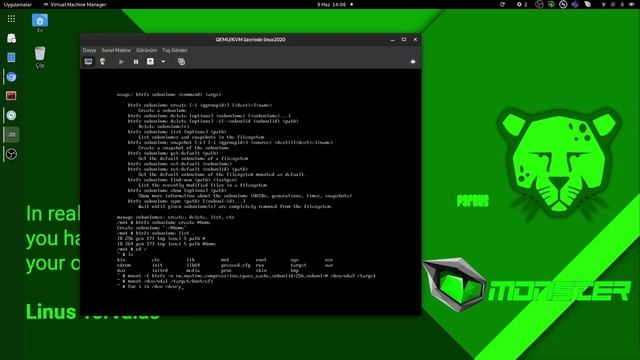Screen dimensions: 640x360
Task: Open the Sanal Makine menu
Action: point(116,50)
